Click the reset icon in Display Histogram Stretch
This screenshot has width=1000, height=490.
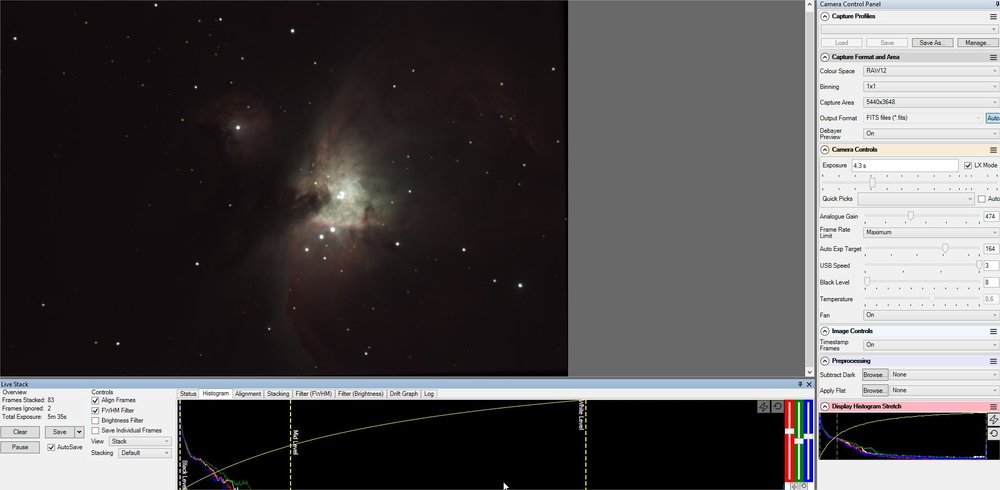994,434
